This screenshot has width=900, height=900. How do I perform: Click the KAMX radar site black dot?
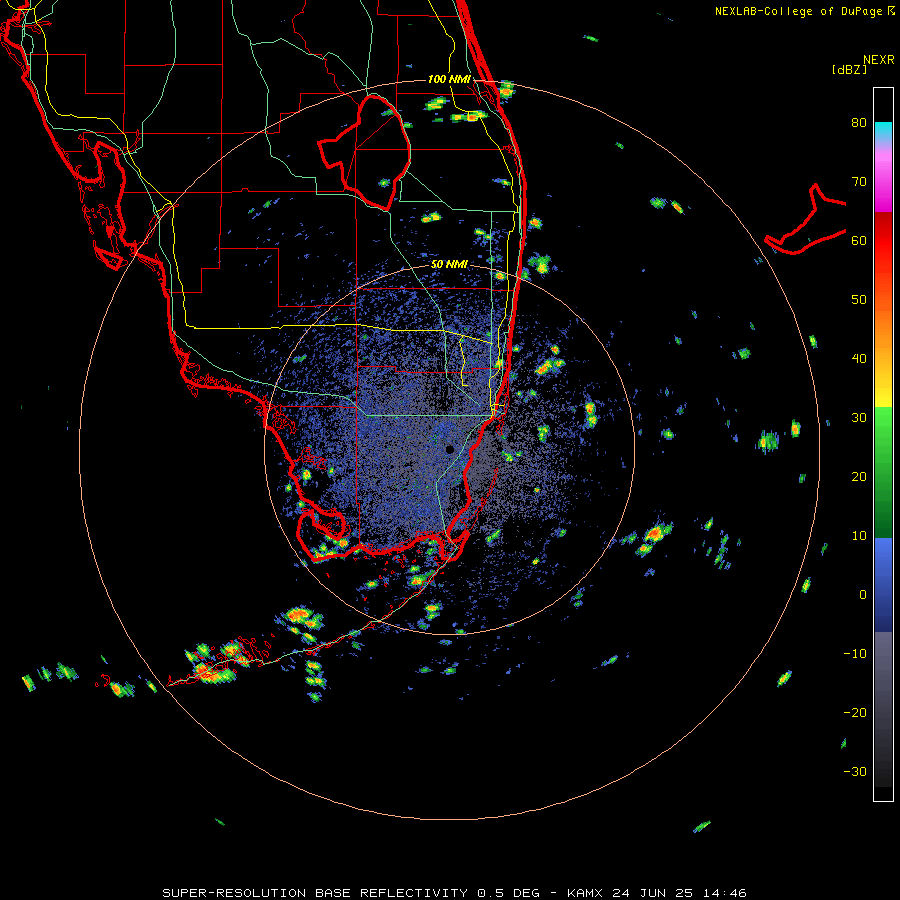coord(450,449)
